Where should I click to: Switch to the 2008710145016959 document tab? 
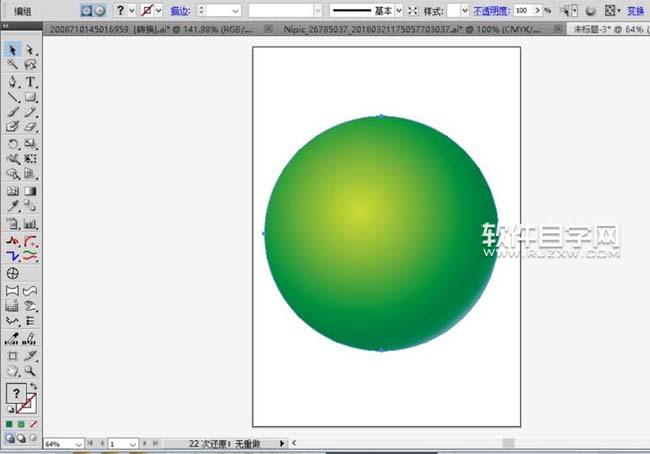click(x=151, y=29)
